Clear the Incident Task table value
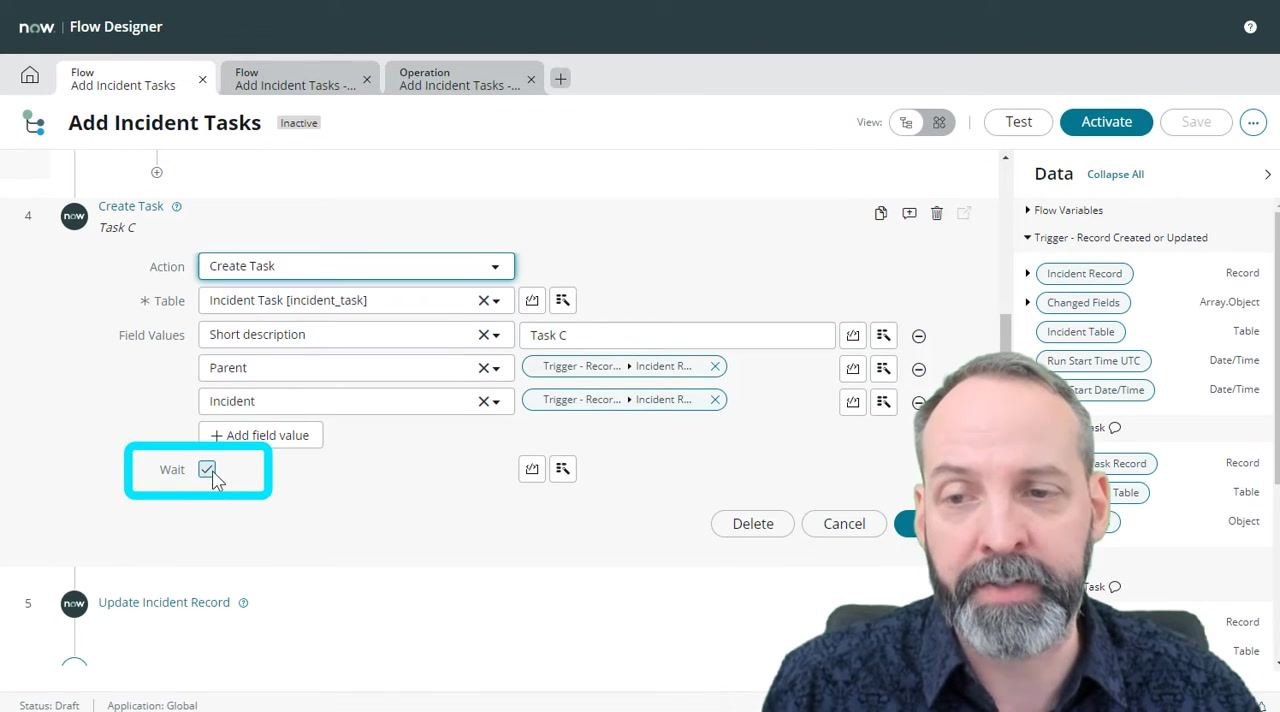 483,300
